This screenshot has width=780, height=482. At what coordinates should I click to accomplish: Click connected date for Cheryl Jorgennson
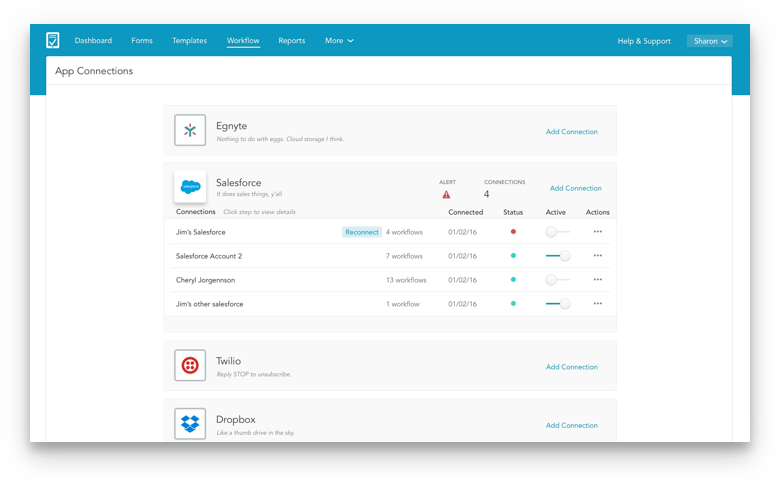(462, 280)
